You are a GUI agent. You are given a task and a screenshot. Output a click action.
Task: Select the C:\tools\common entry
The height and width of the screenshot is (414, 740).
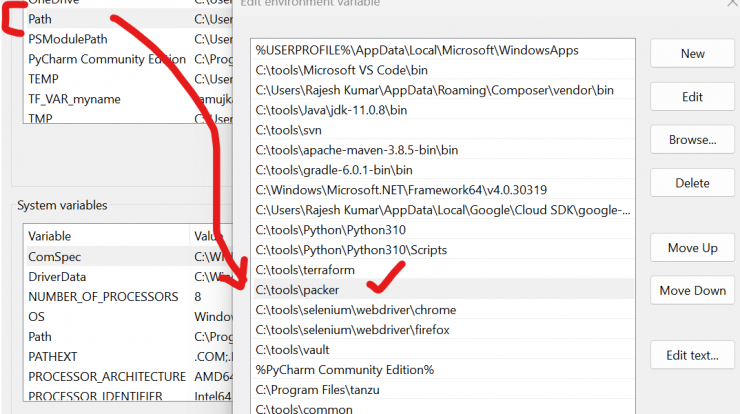[x=443, y=408]
